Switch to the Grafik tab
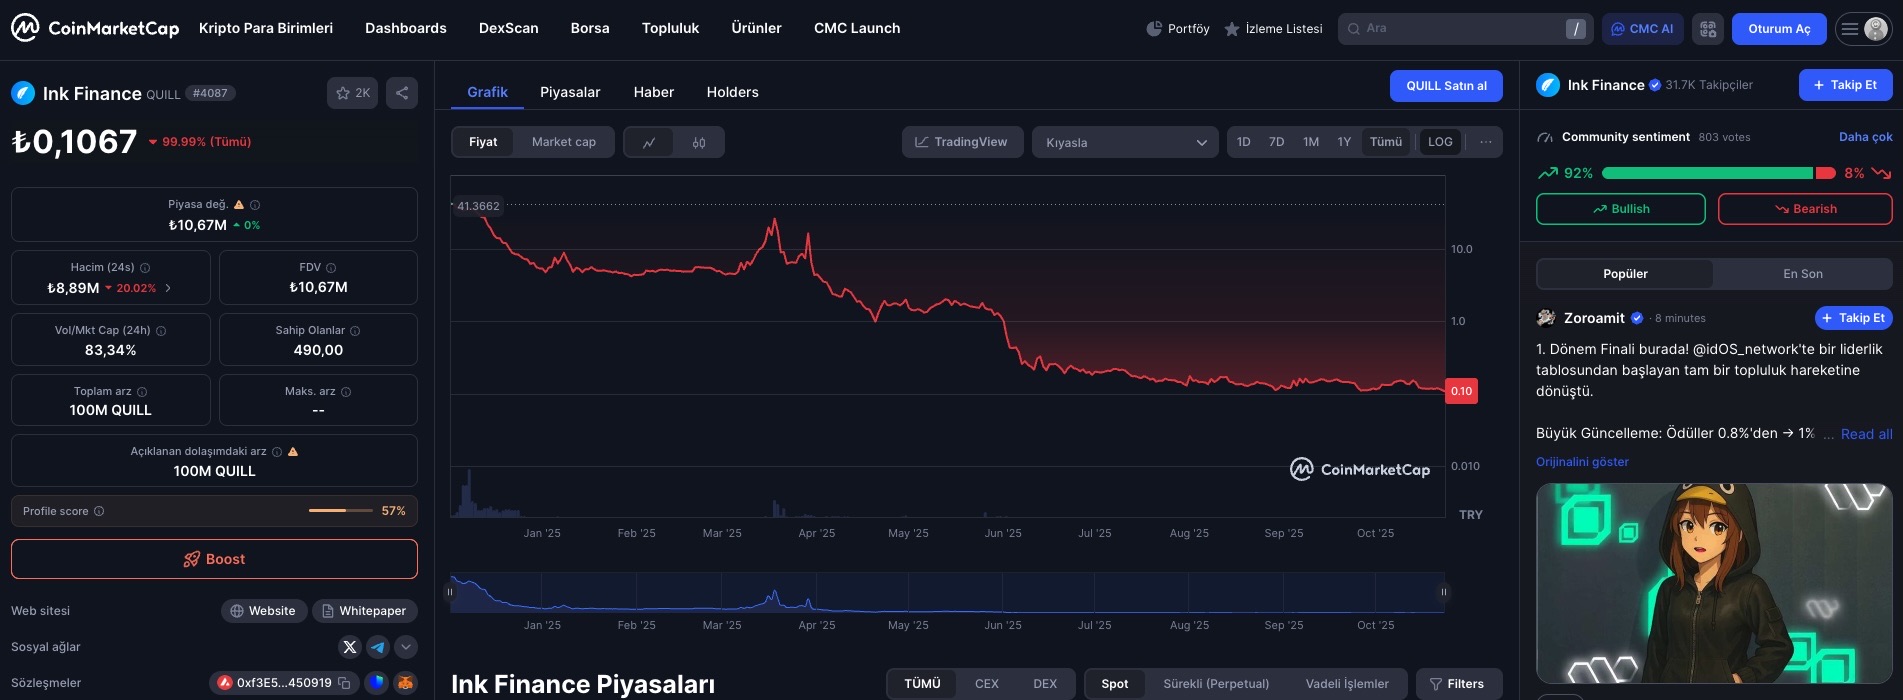The height and width of the screenshot is (700, 1903). coord(487,92)
